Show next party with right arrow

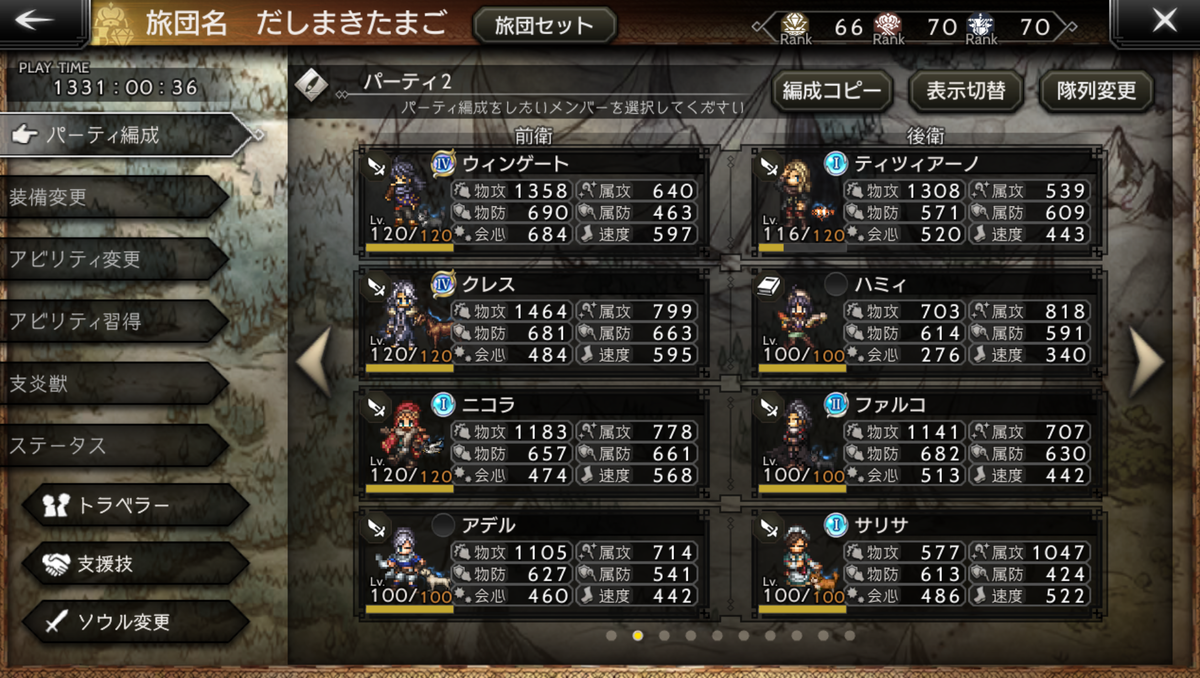click(1147, 361)
